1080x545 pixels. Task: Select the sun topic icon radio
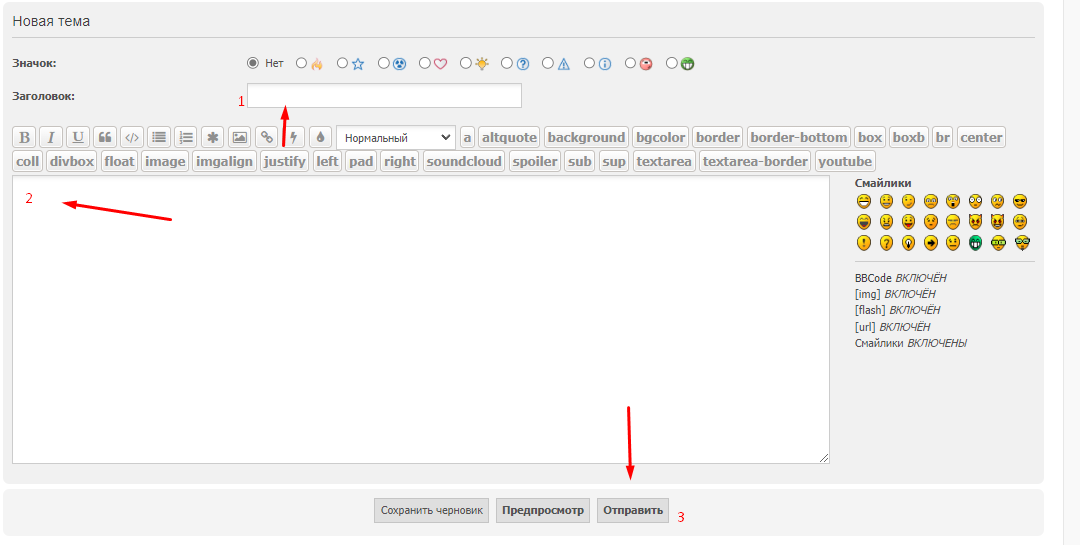pyautogui.click(x=466, y=63)
